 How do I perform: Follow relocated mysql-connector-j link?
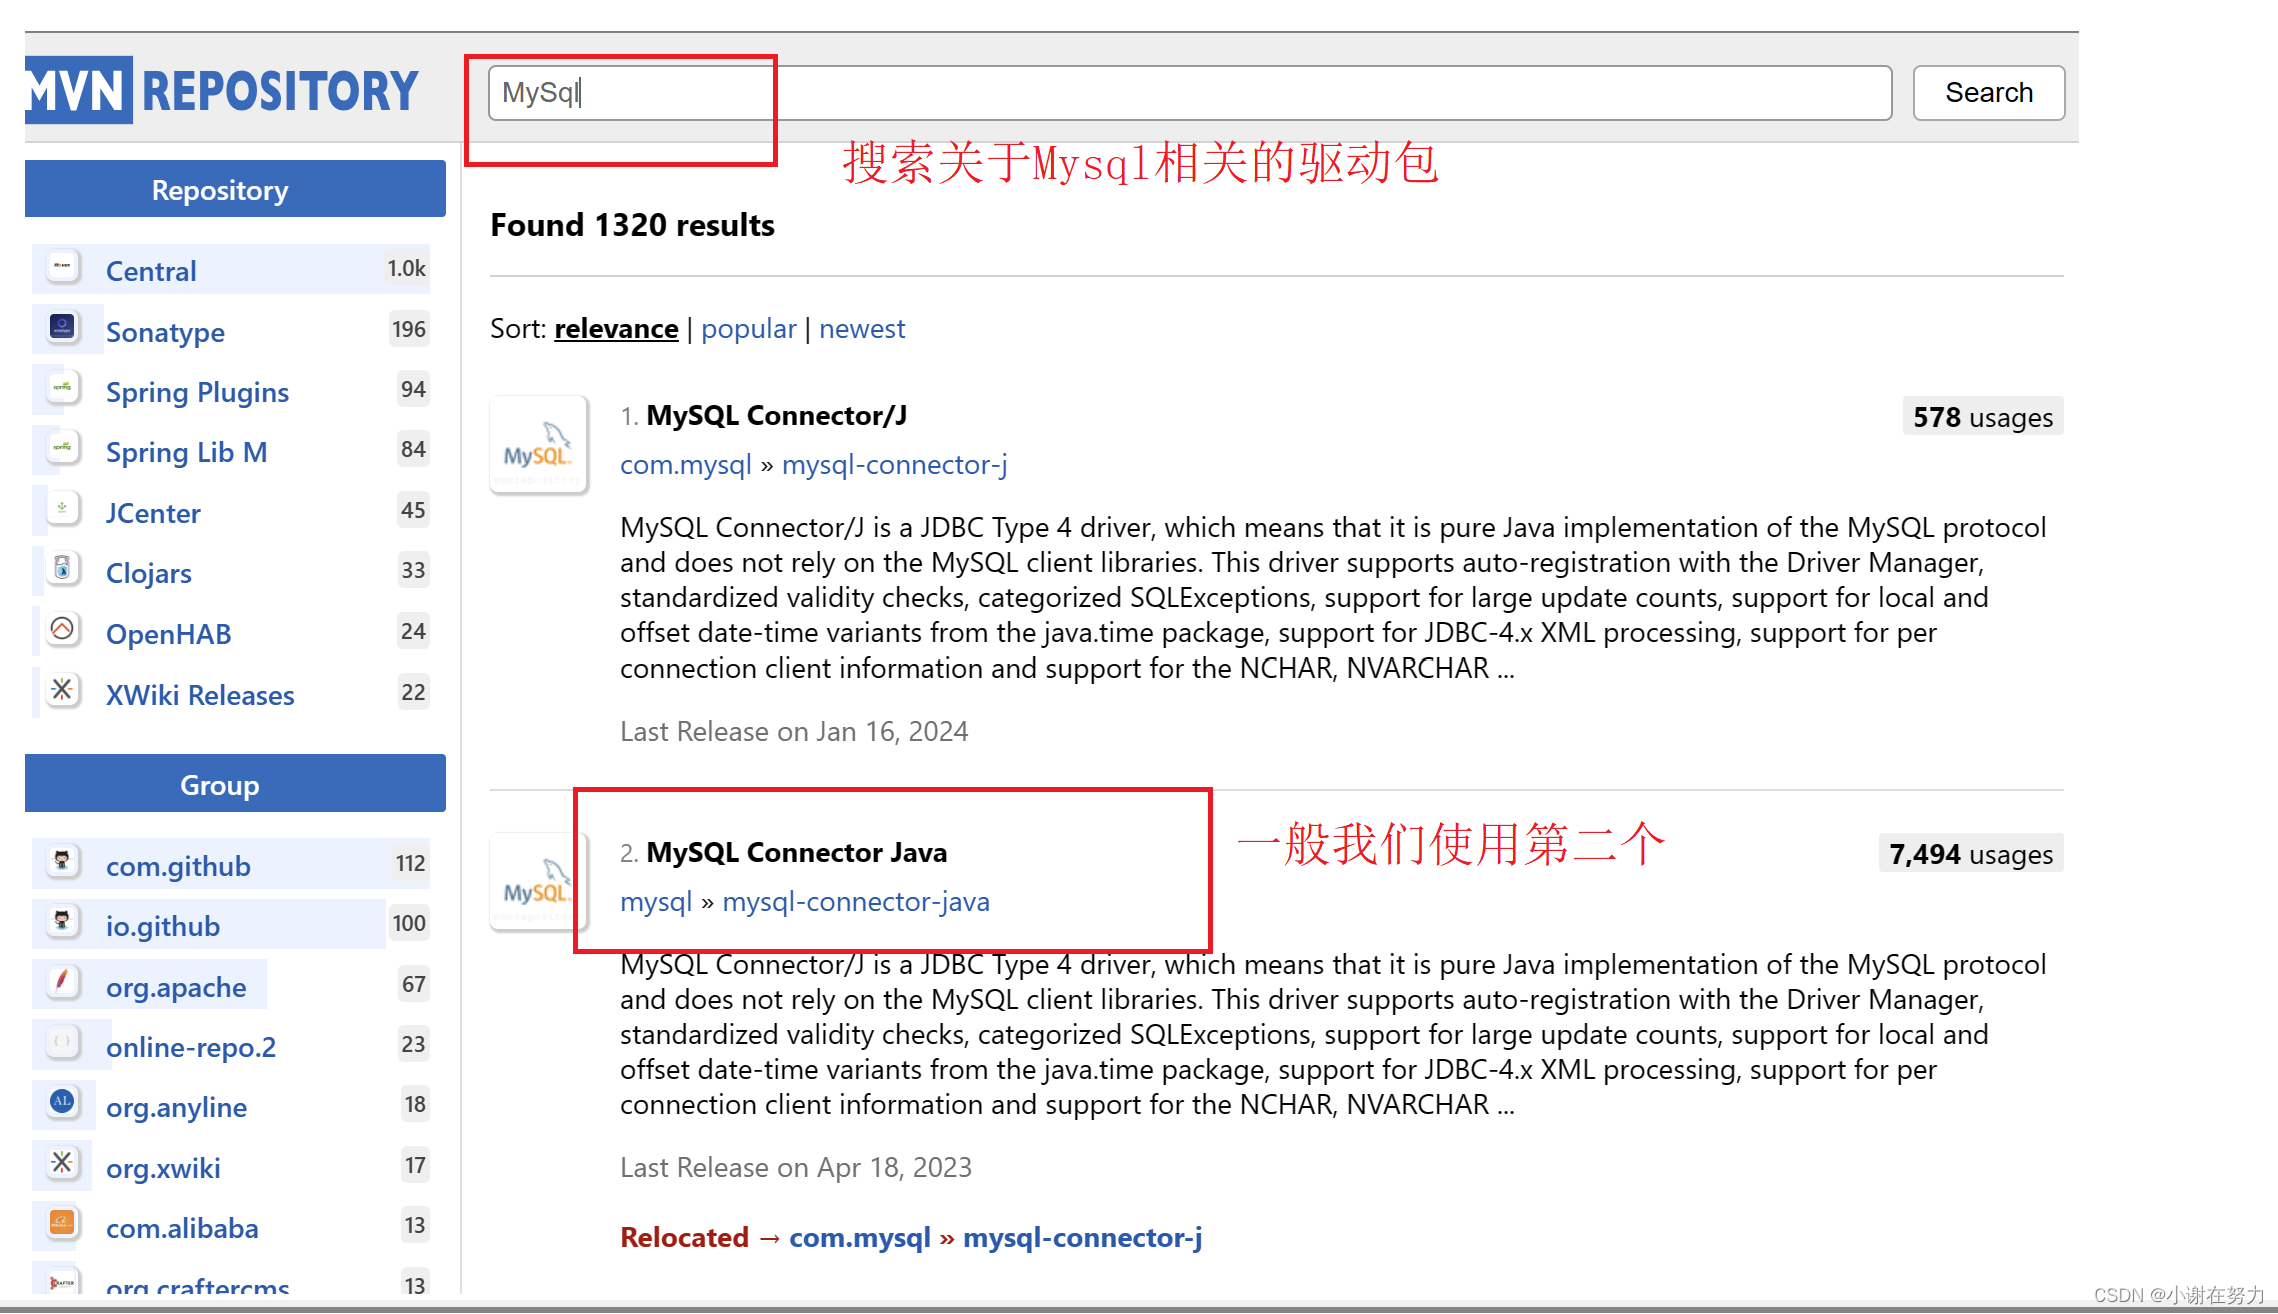[1082, 1238]
